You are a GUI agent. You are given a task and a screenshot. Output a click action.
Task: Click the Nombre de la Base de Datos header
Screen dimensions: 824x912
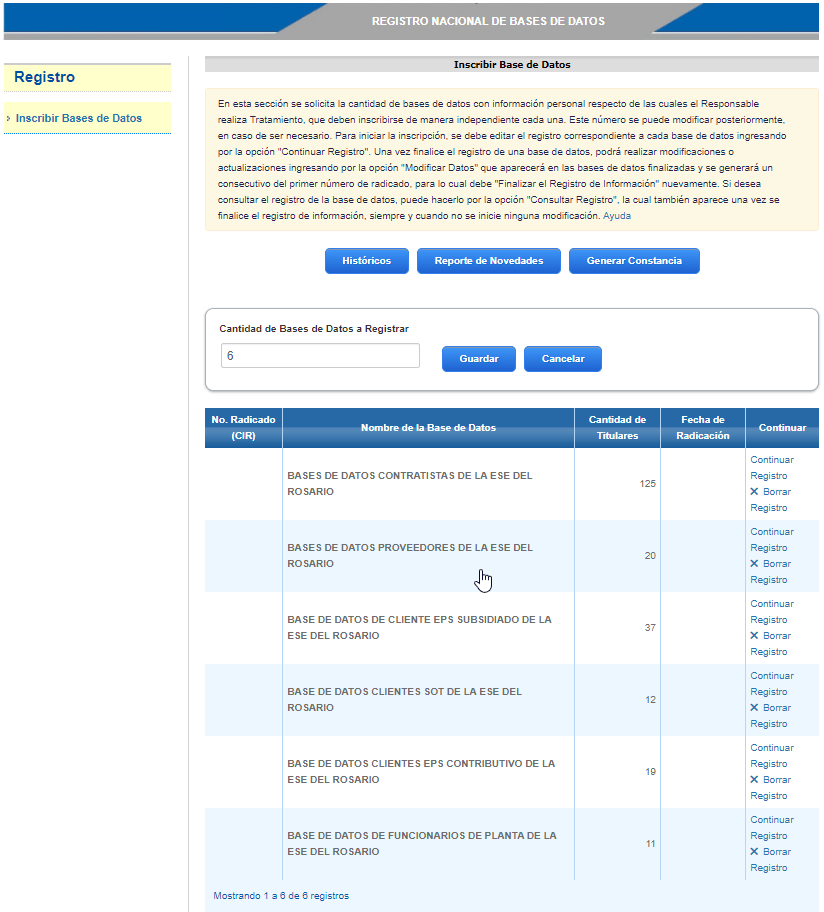(x=429, y=428)
